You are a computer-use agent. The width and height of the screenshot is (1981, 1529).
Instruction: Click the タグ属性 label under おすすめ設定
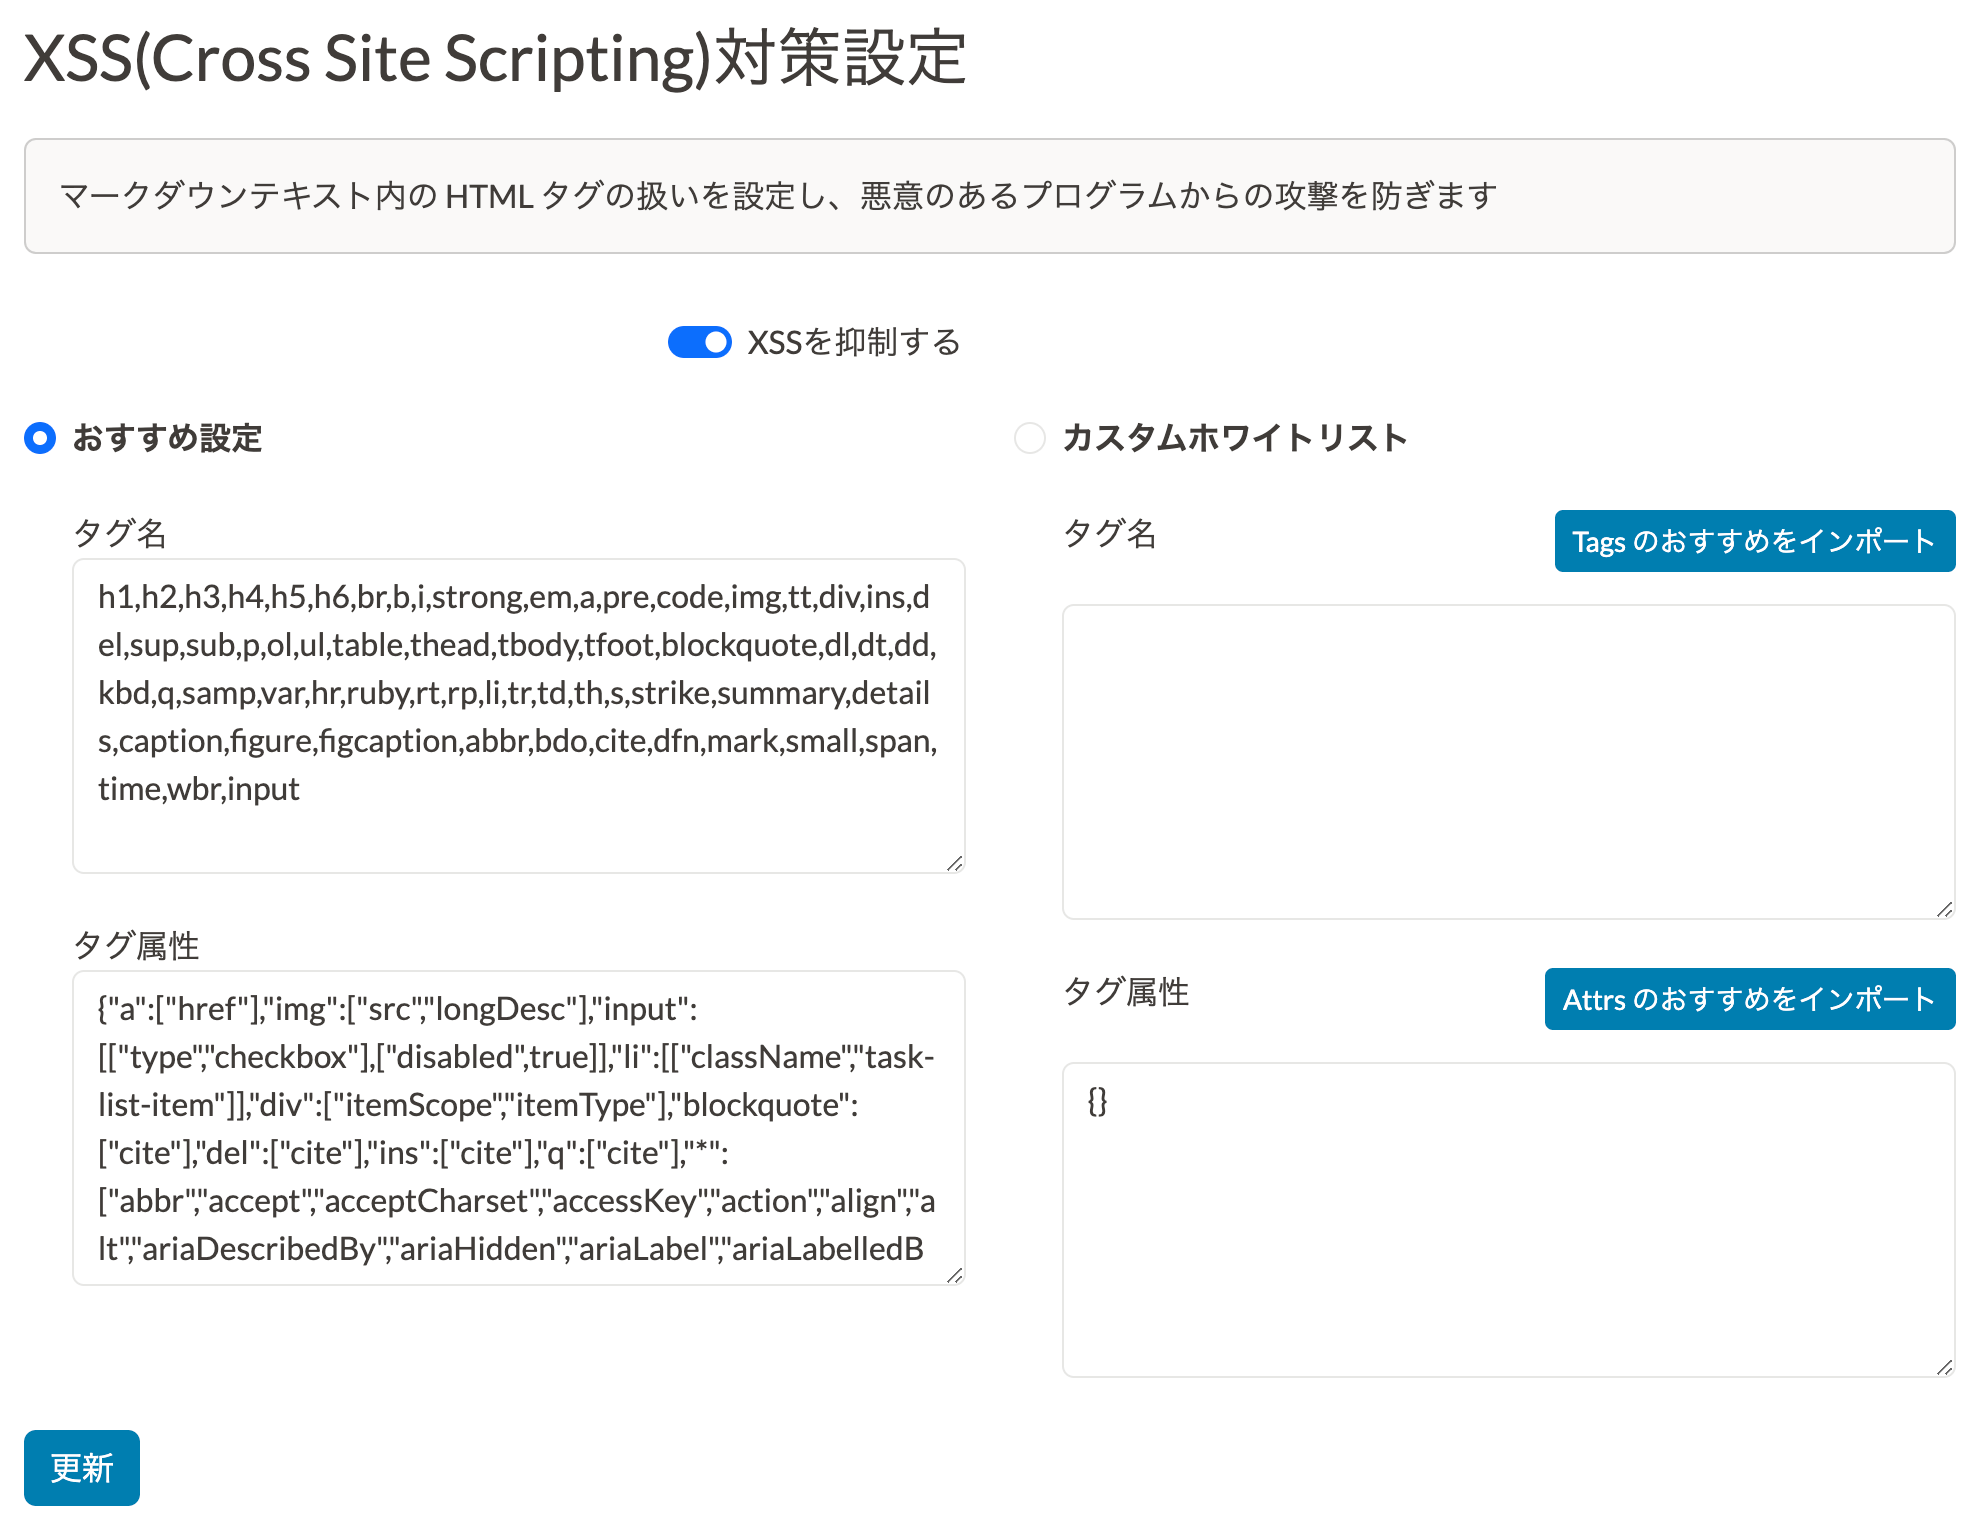tap(136, 945)
